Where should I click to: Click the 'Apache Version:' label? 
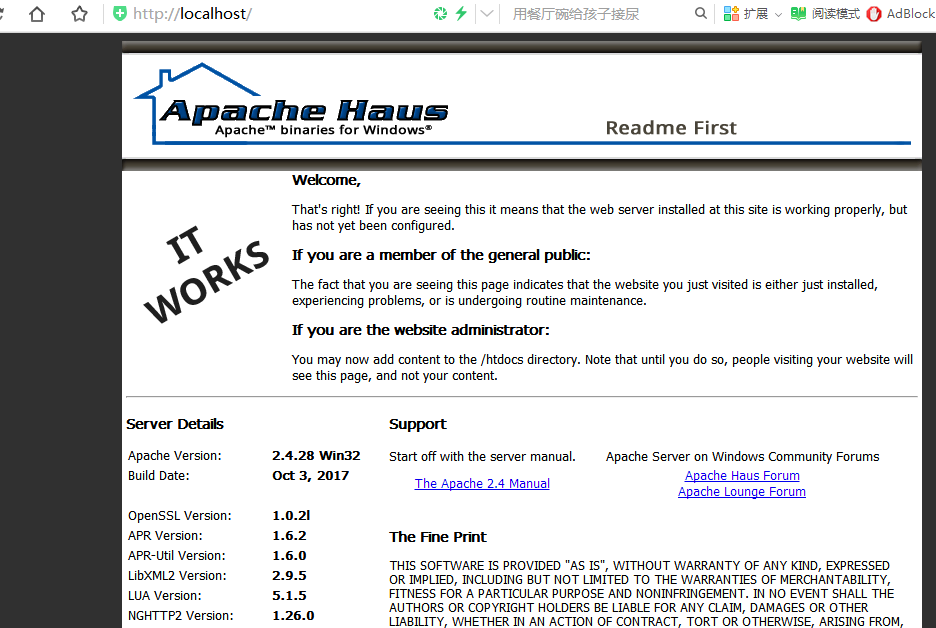coord(174,455)
